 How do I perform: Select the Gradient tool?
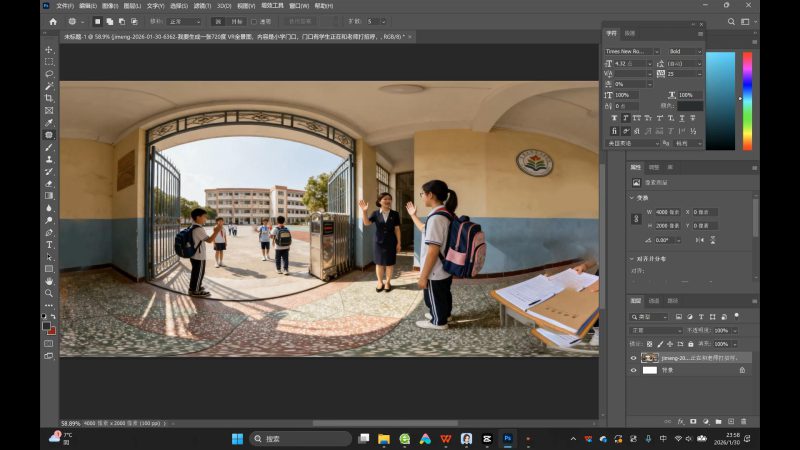click(x=49, y=195)
